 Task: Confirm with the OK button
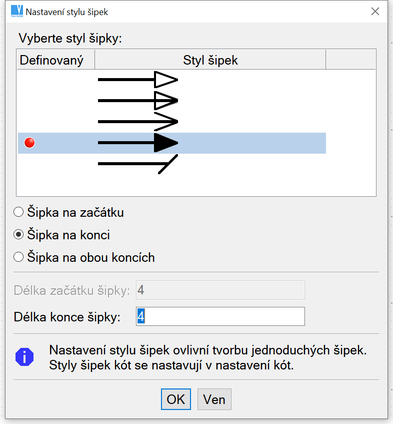point(176,399)
